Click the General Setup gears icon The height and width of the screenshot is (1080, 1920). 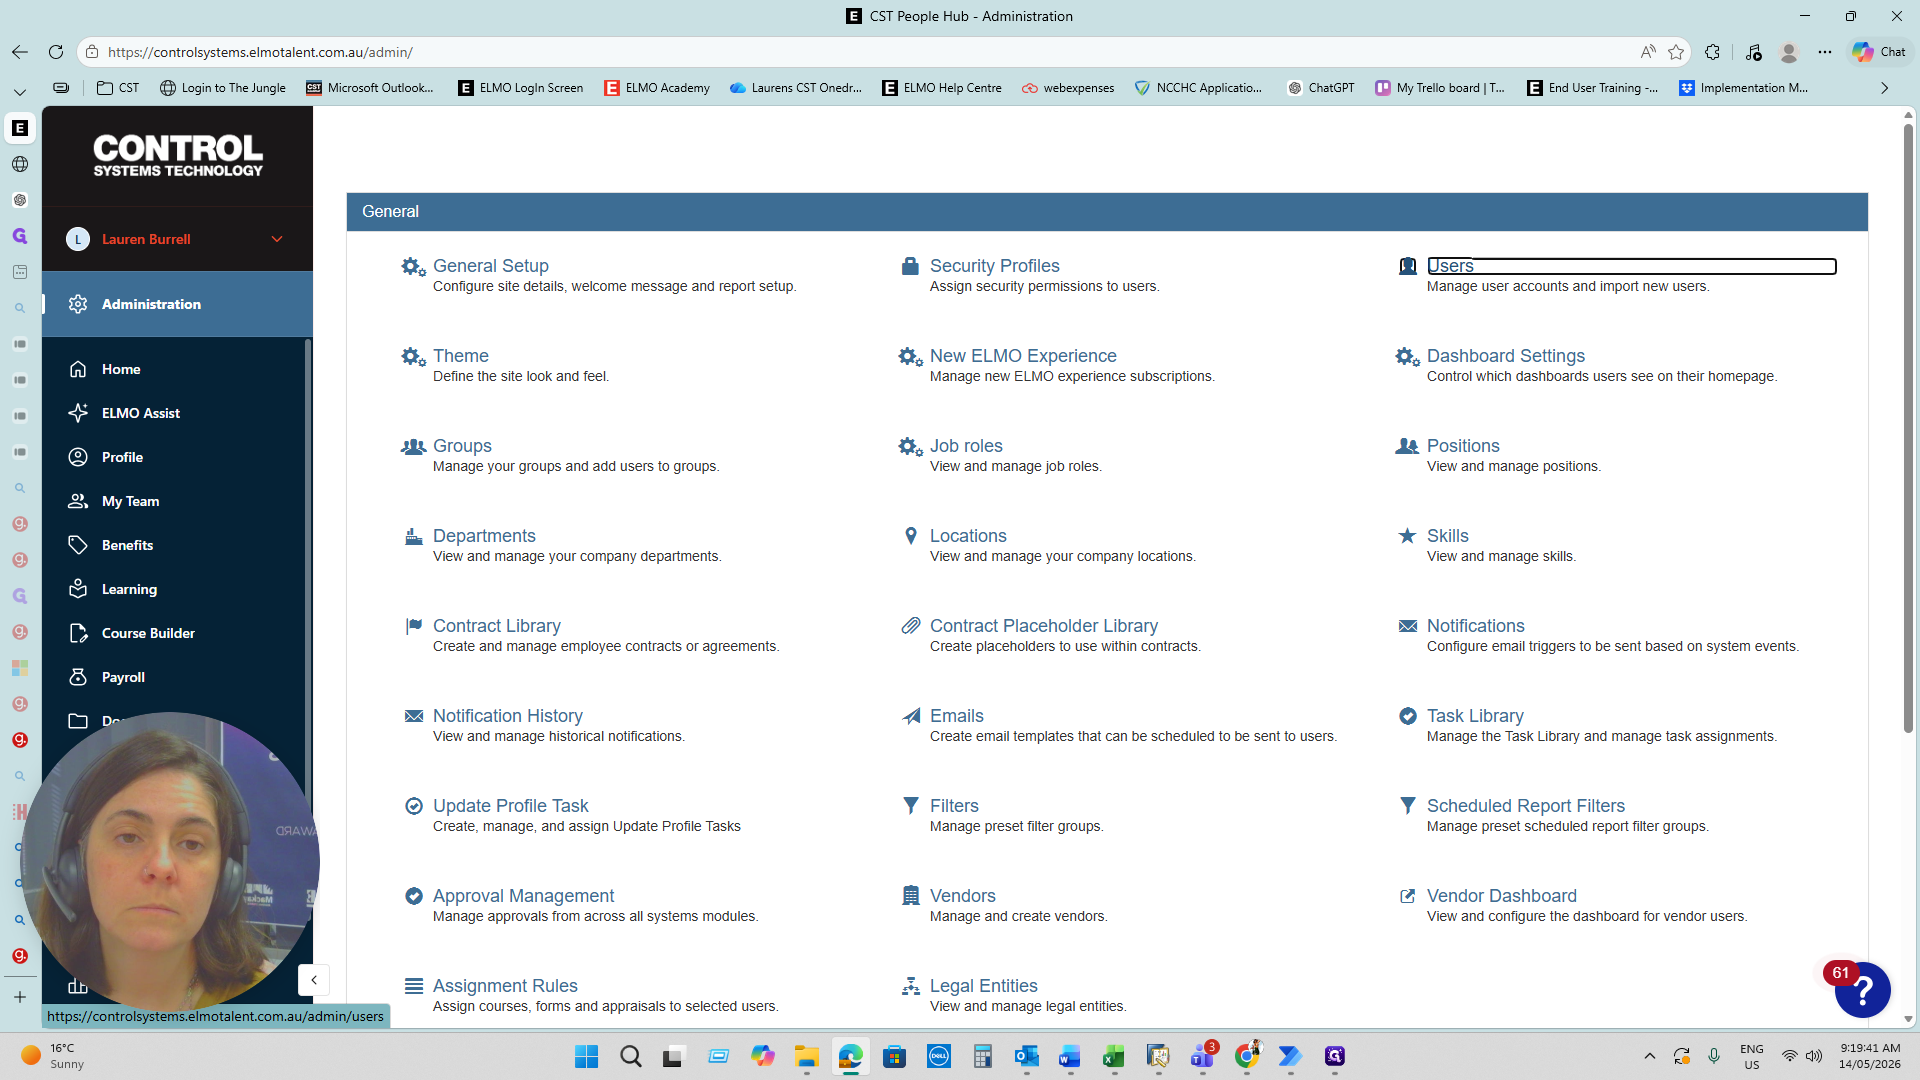tap(413, 266)
